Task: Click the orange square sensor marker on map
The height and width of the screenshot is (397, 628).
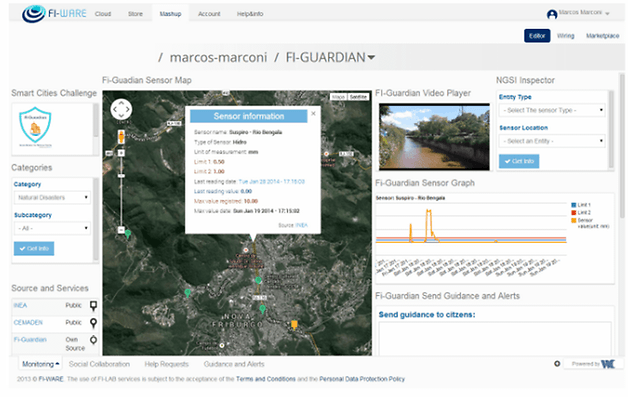Action: [294, 324]
